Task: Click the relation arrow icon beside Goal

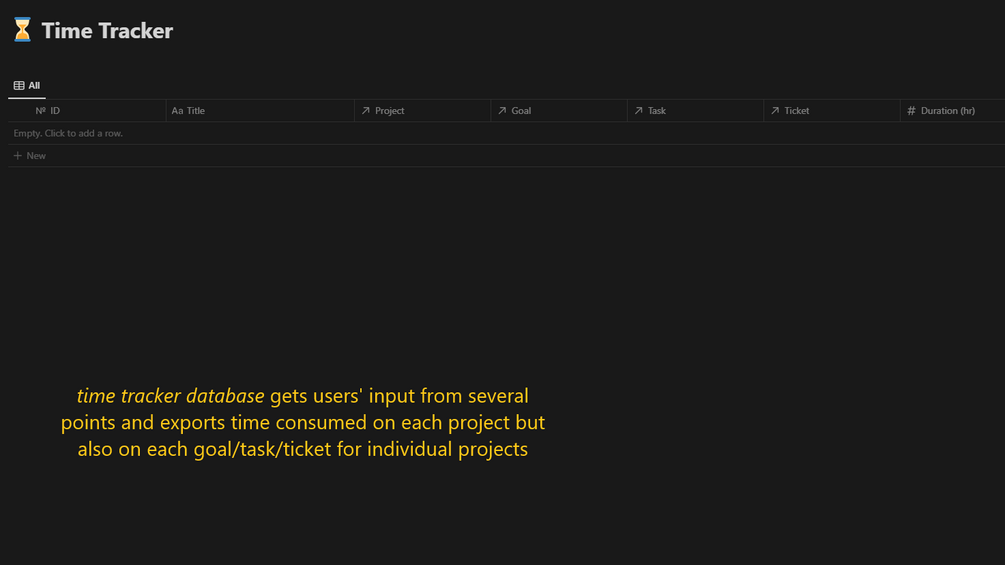Action: pos(502,111)
